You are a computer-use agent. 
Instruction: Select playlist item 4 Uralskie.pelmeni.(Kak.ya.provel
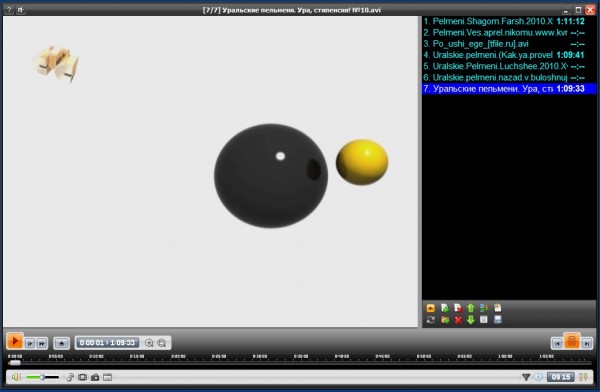click(x=509, y=55)
